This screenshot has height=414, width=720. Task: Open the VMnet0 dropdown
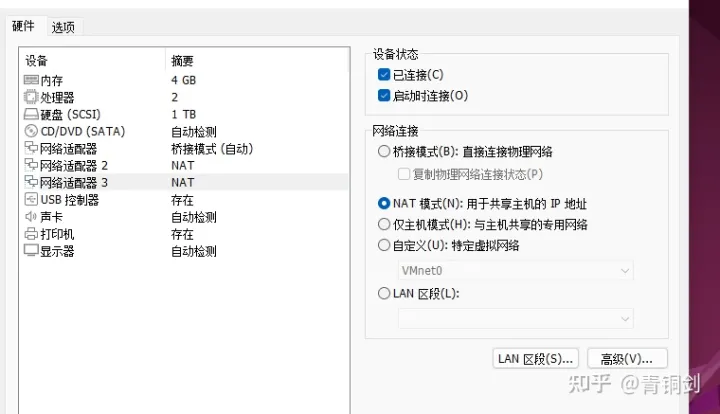[x=515, y=270]
